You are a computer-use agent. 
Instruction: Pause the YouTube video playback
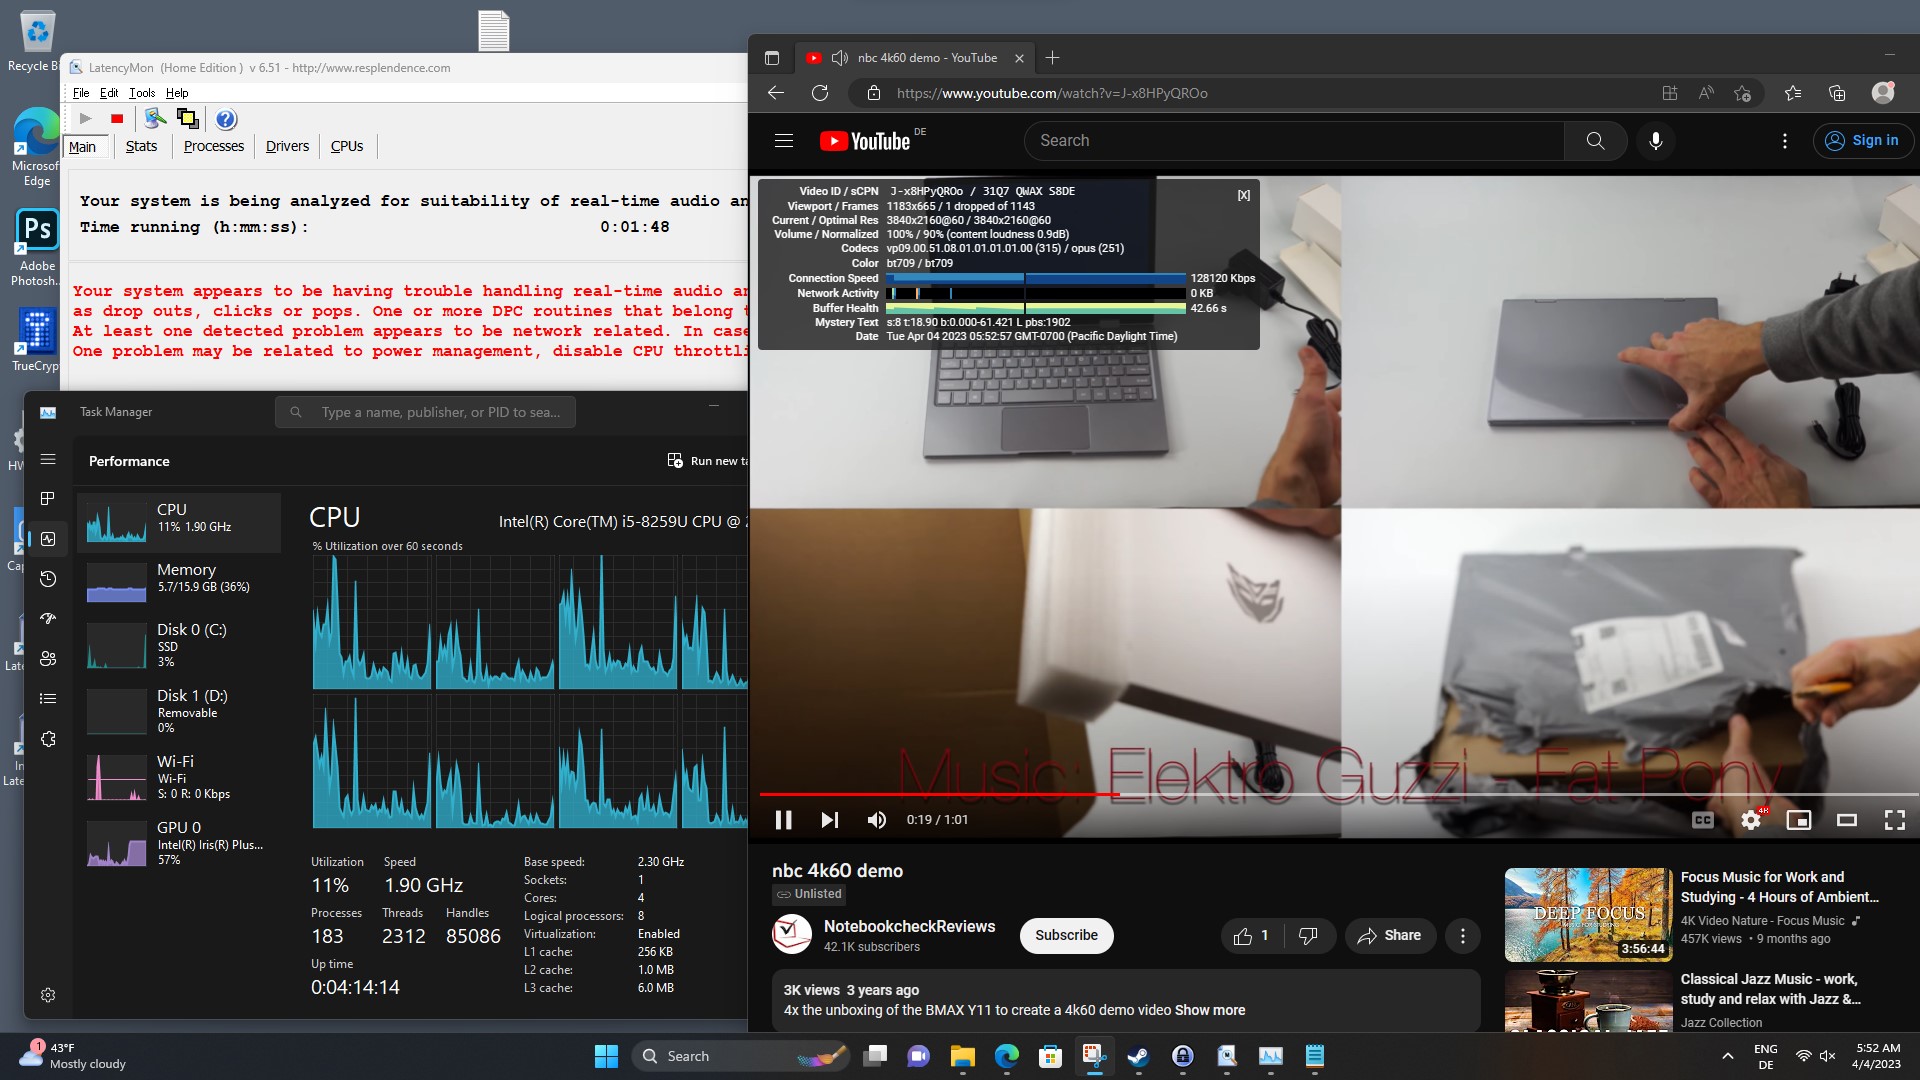[783, 820]
